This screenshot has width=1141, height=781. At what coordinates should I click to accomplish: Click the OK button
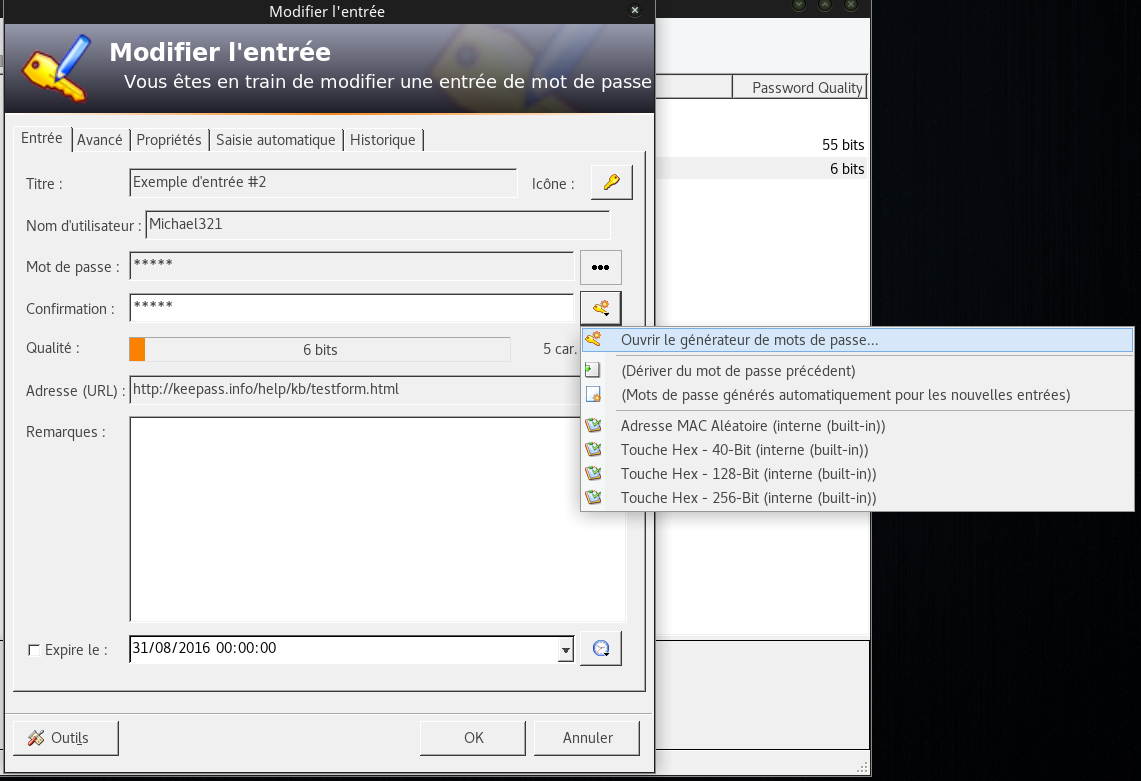[x=473, y=738]
